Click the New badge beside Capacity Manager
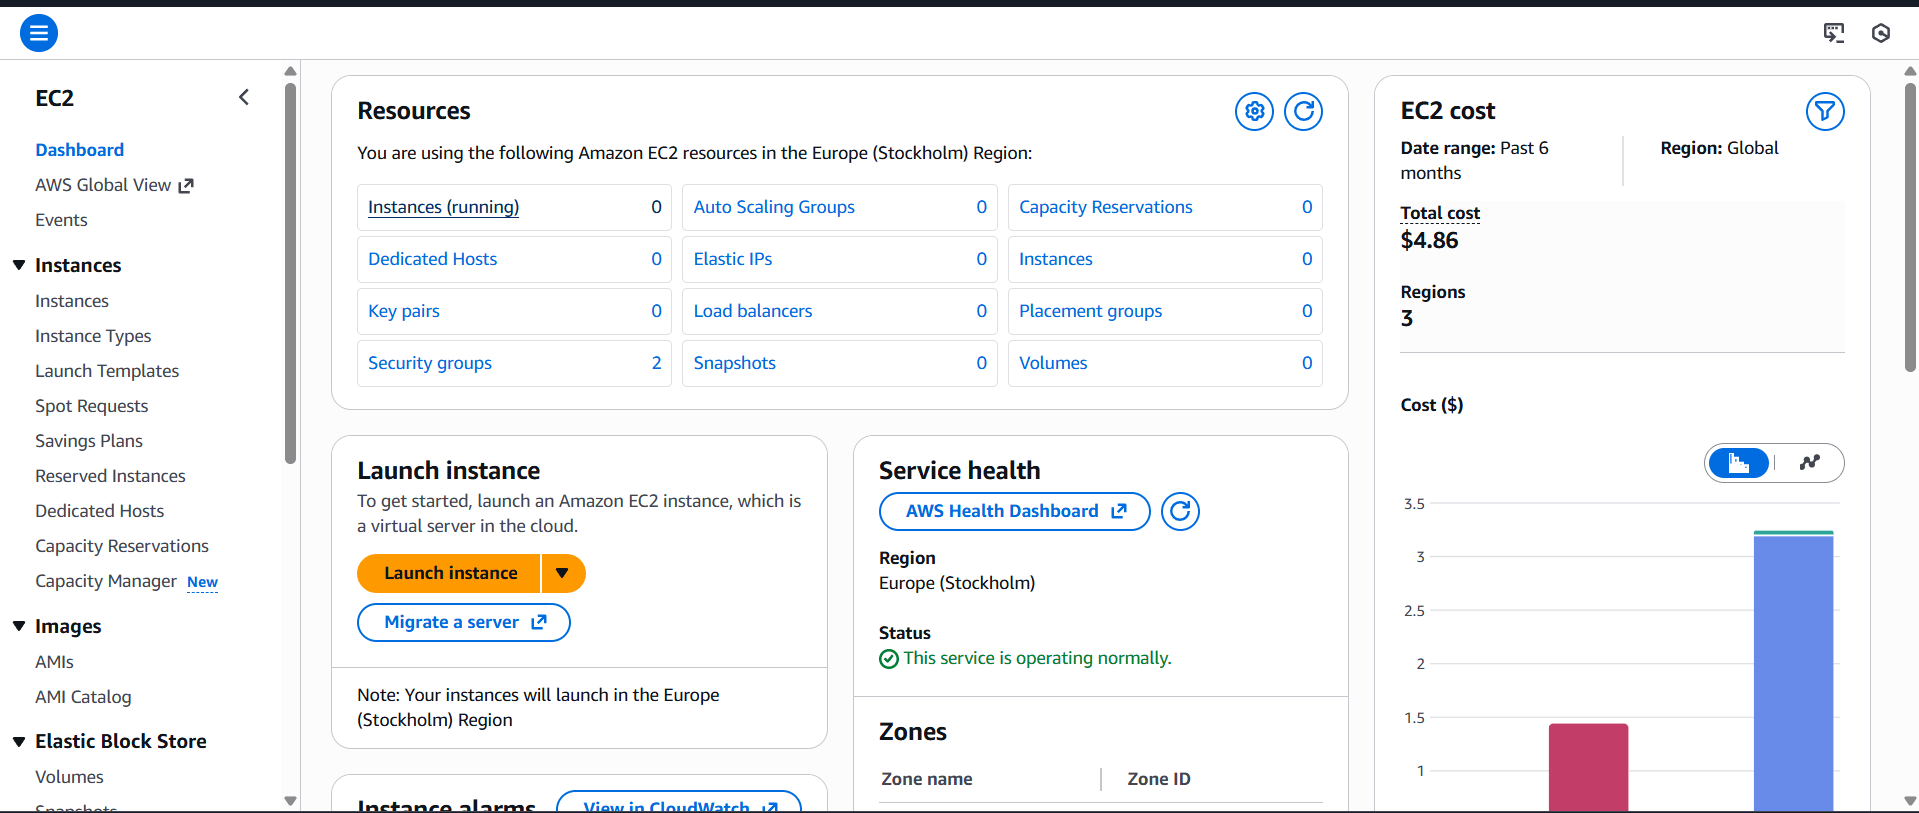The image size is (1919, 813). pos(202,582)
